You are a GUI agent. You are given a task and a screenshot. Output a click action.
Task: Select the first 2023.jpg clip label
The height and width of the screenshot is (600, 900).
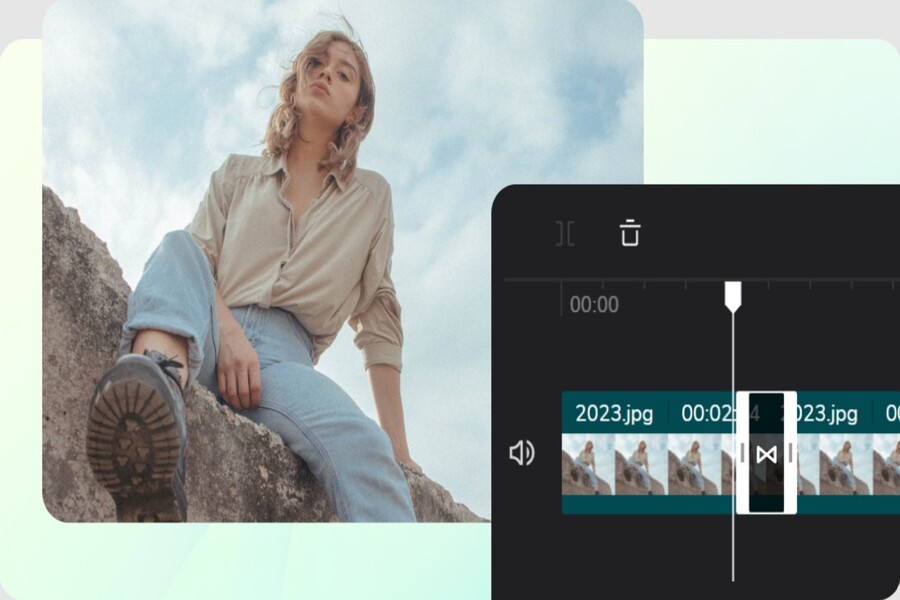click(x=614, y=413)
